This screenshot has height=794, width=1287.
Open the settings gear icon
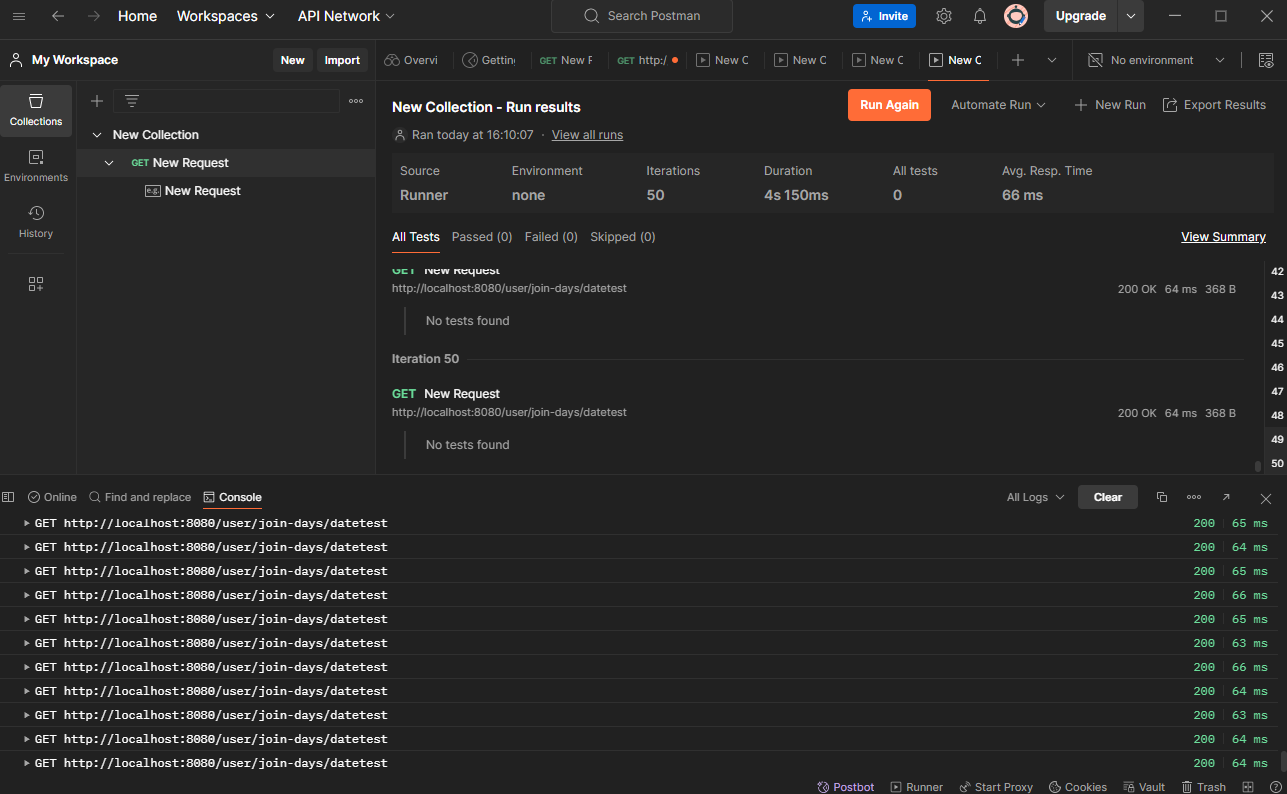[943, 16]
